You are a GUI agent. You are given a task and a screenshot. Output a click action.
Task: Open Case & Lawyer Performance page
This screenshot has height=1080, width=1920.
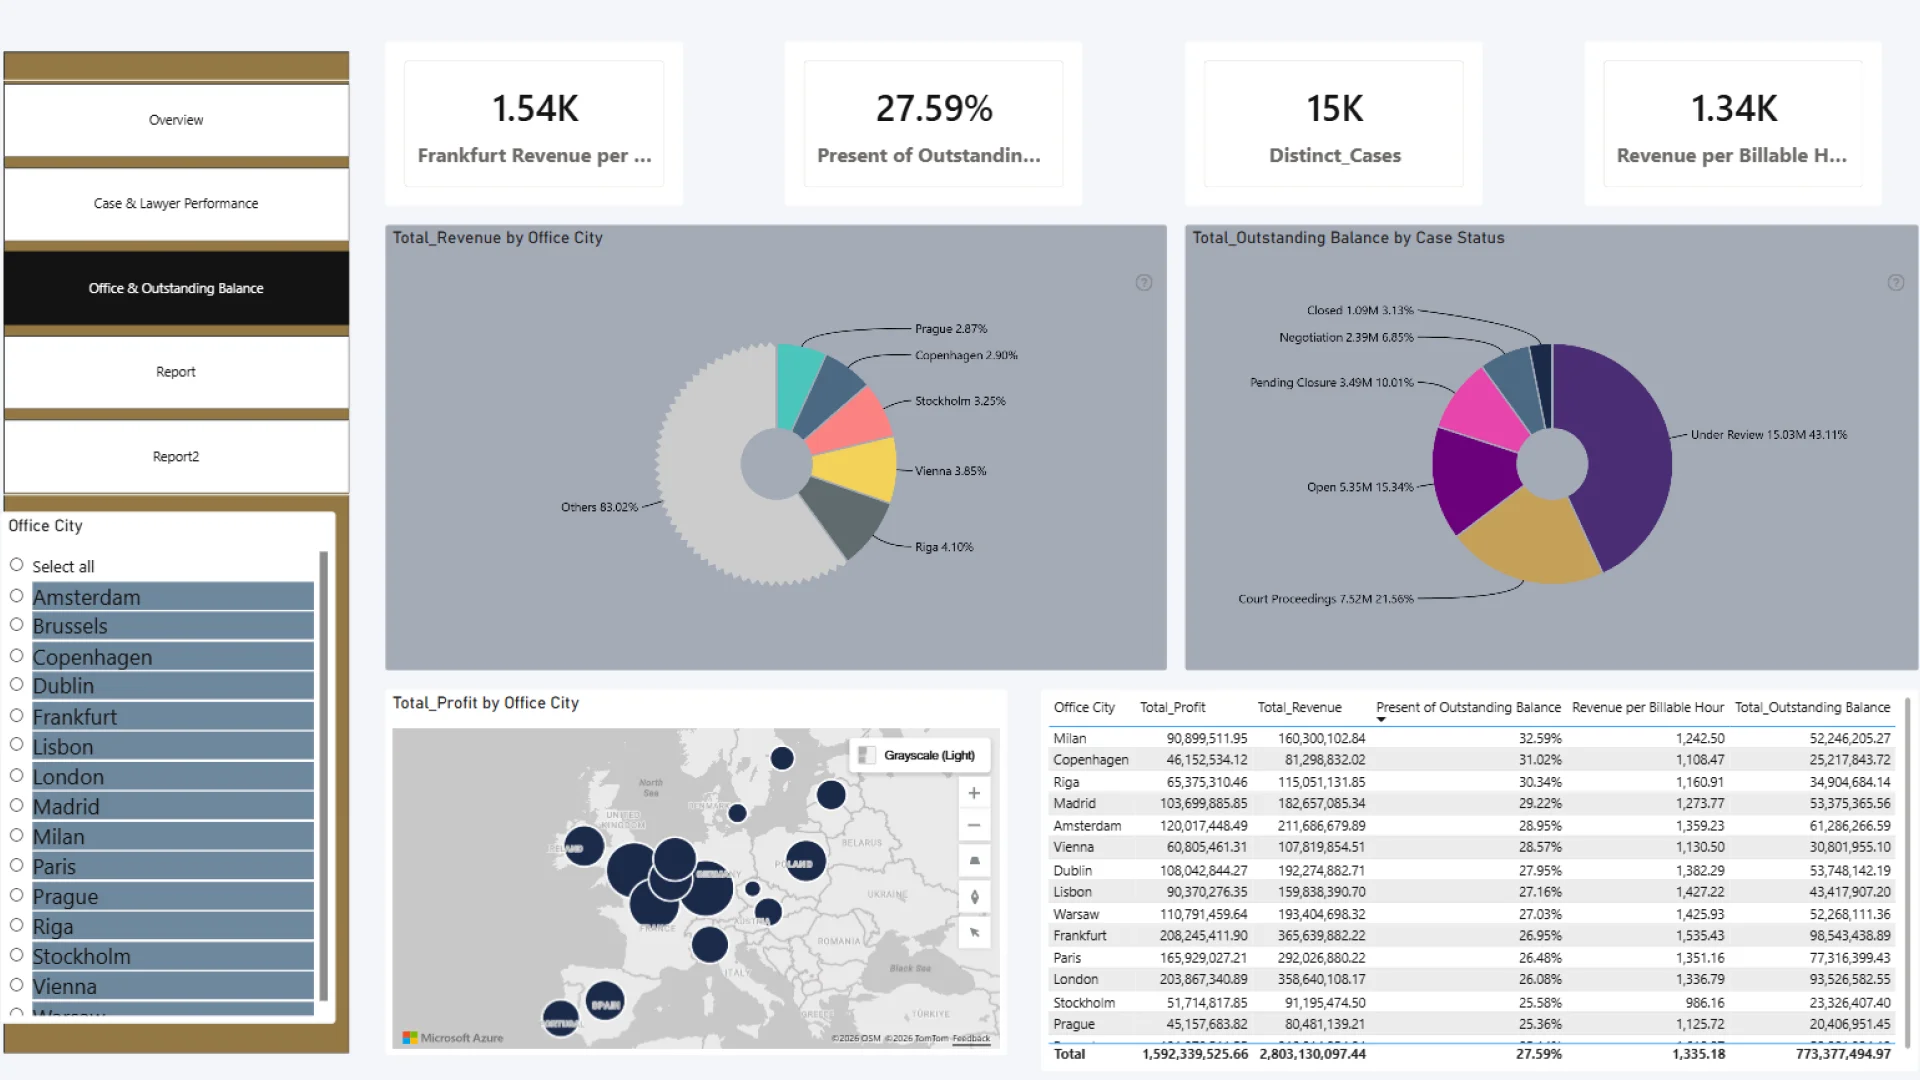pos(176,204)
